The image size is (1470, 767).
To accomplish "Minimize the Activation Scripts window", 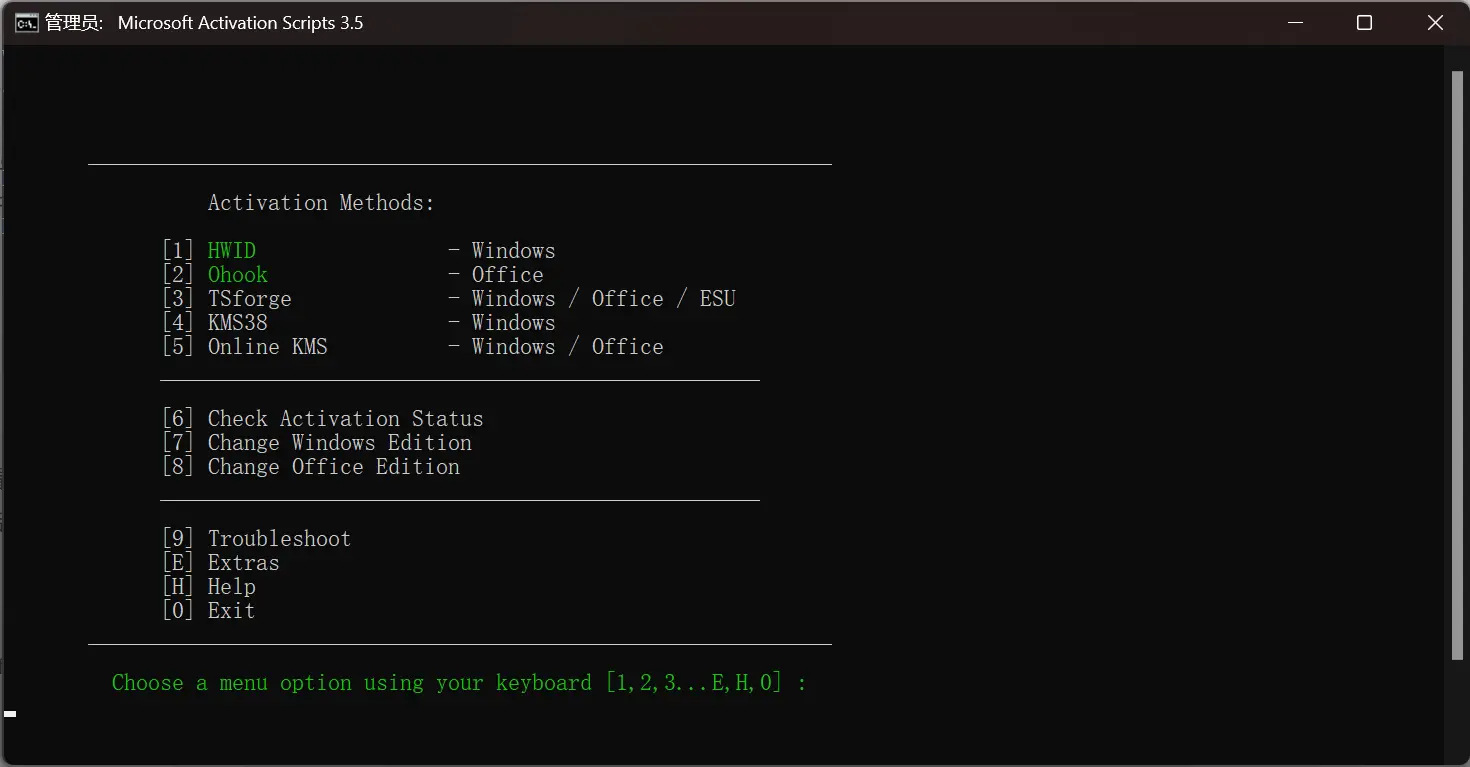I will tap(1293, 23).
